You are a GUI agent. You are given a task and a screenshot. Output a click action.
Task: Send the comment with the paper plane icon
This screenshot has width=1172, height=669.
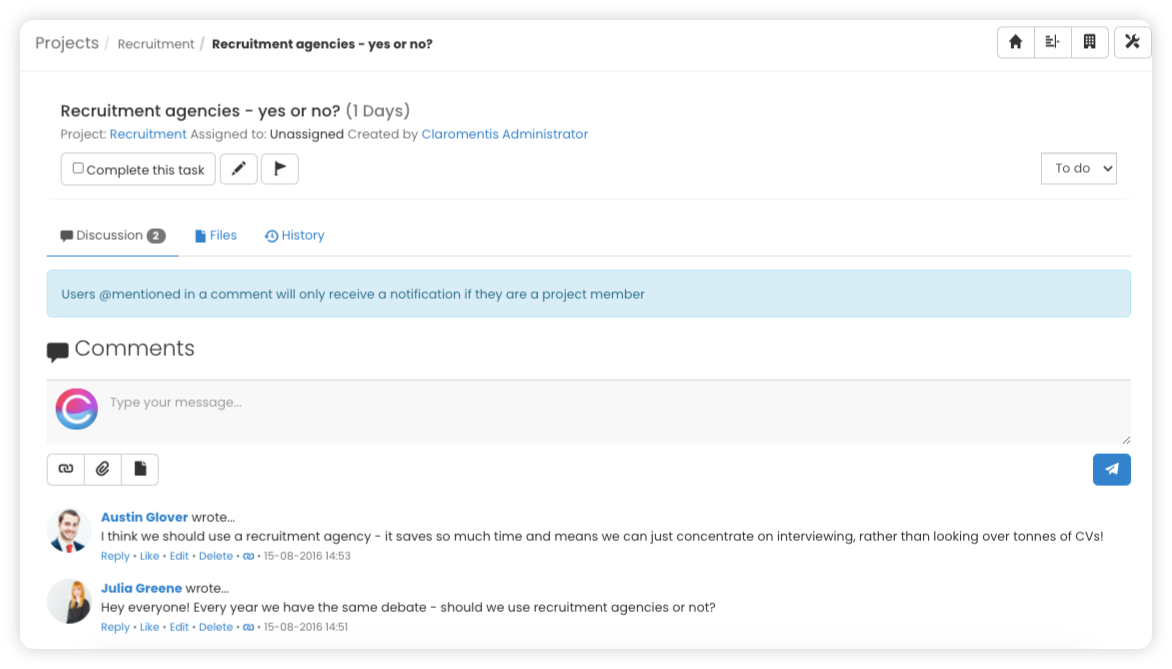(1112, 469)
